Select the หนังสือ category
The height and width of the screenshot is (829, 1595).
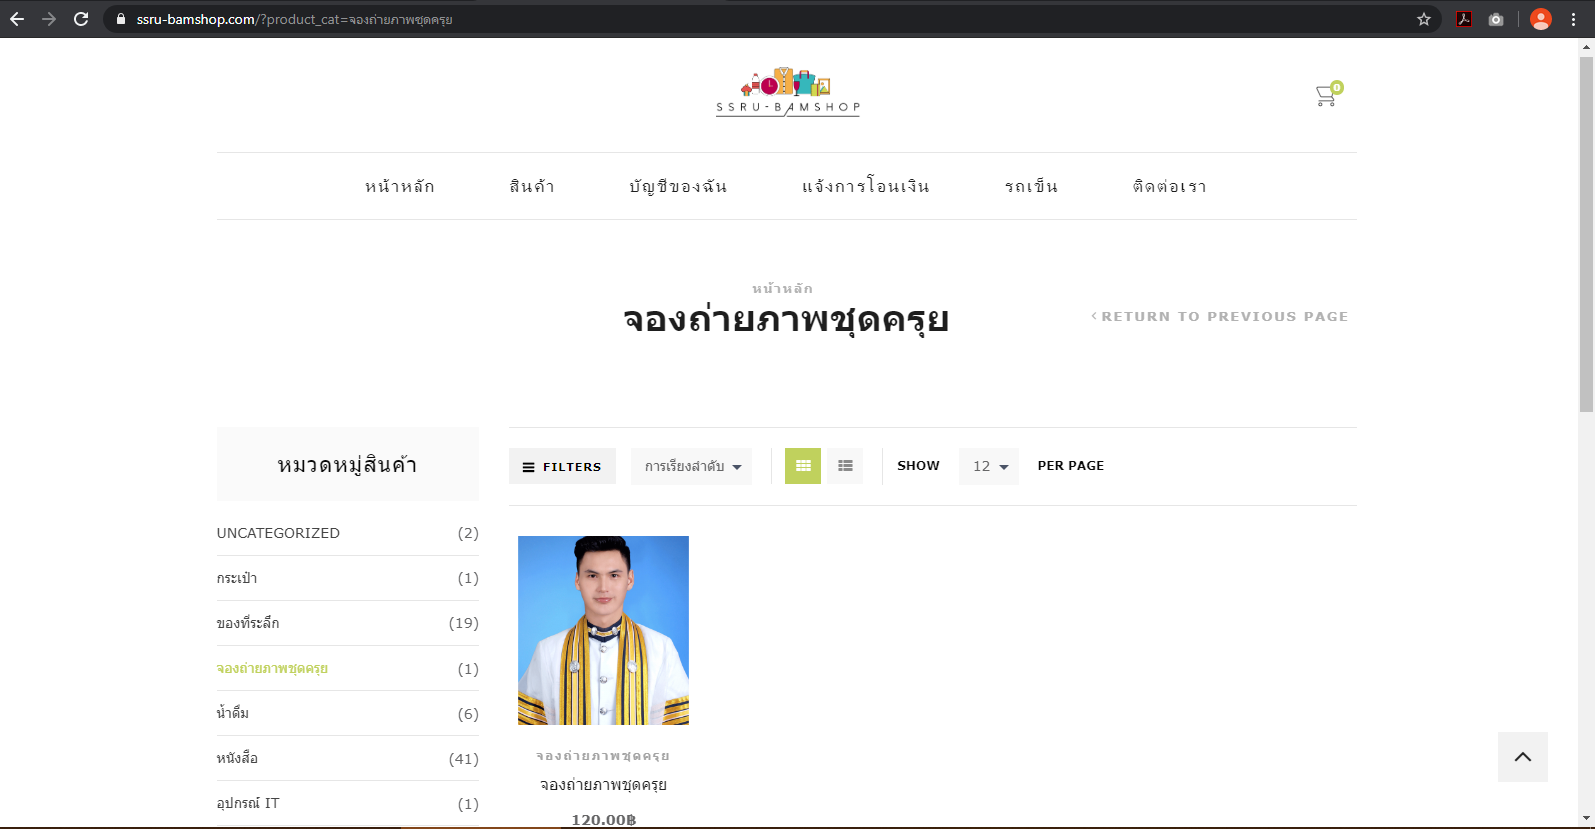point(238,758)
